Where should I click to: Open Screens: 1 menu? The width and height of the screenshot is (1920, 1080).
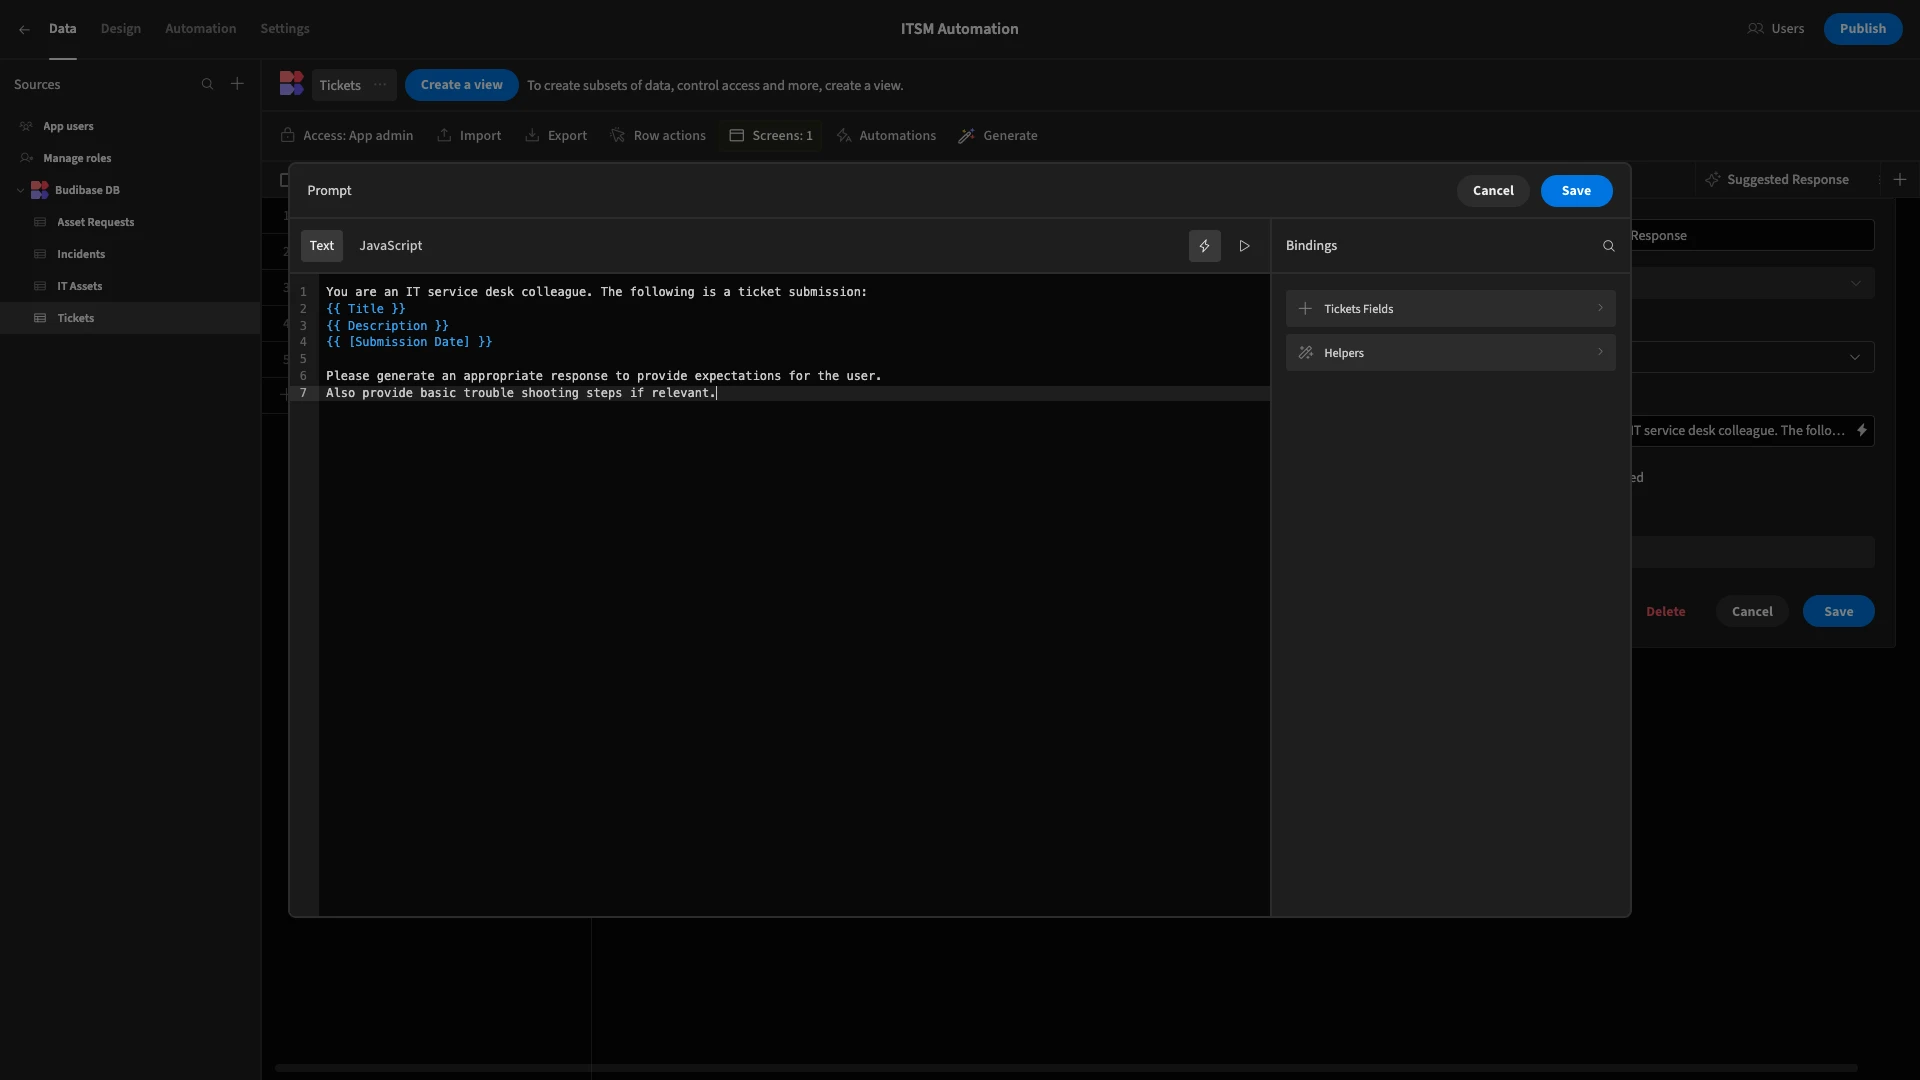[x=771, y=136]
